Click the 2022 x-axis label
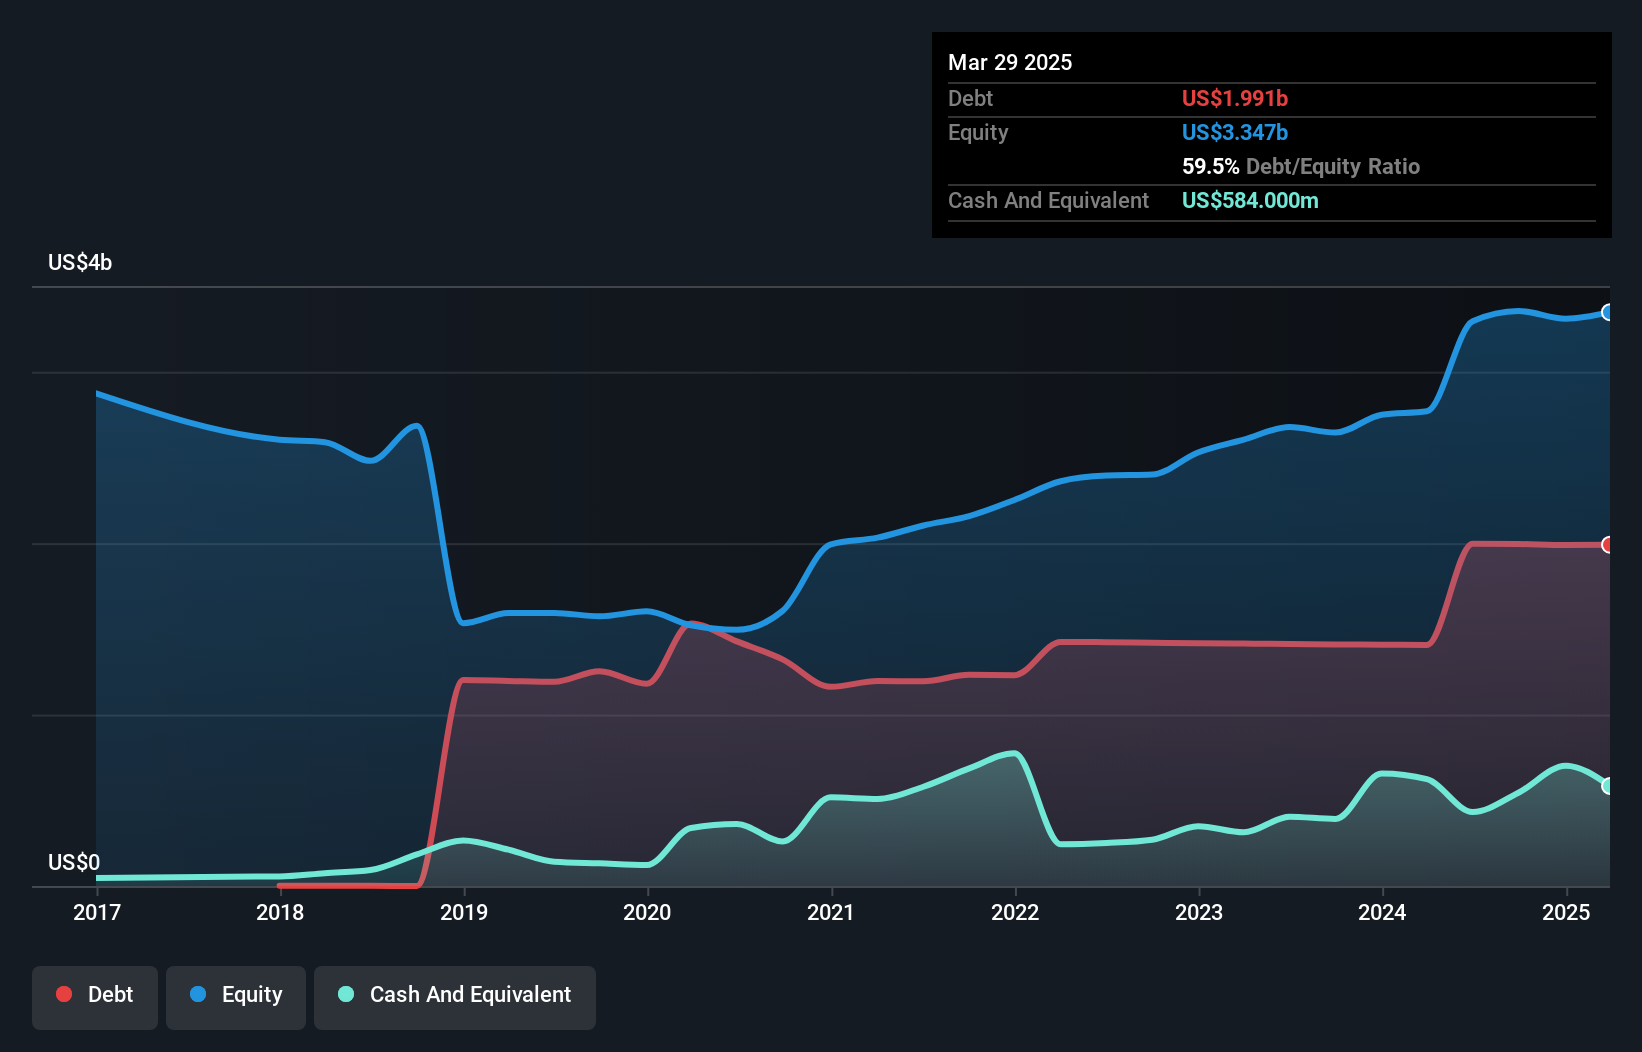This screenshot has height=1052, width=1642. 1015,912
